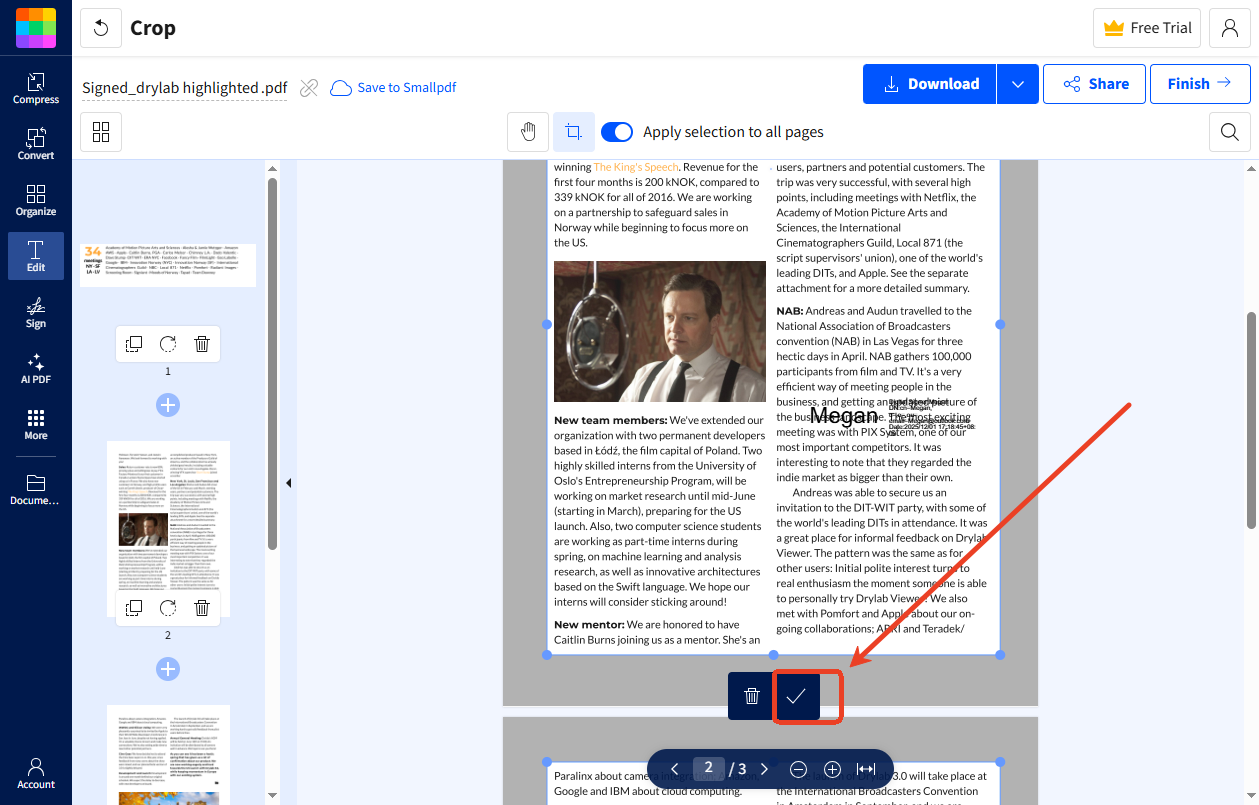Image resolution: width=1259 pixels, height=805 pixels.
Task: Open the More tools panel
Action: click(x=35, y=423)
